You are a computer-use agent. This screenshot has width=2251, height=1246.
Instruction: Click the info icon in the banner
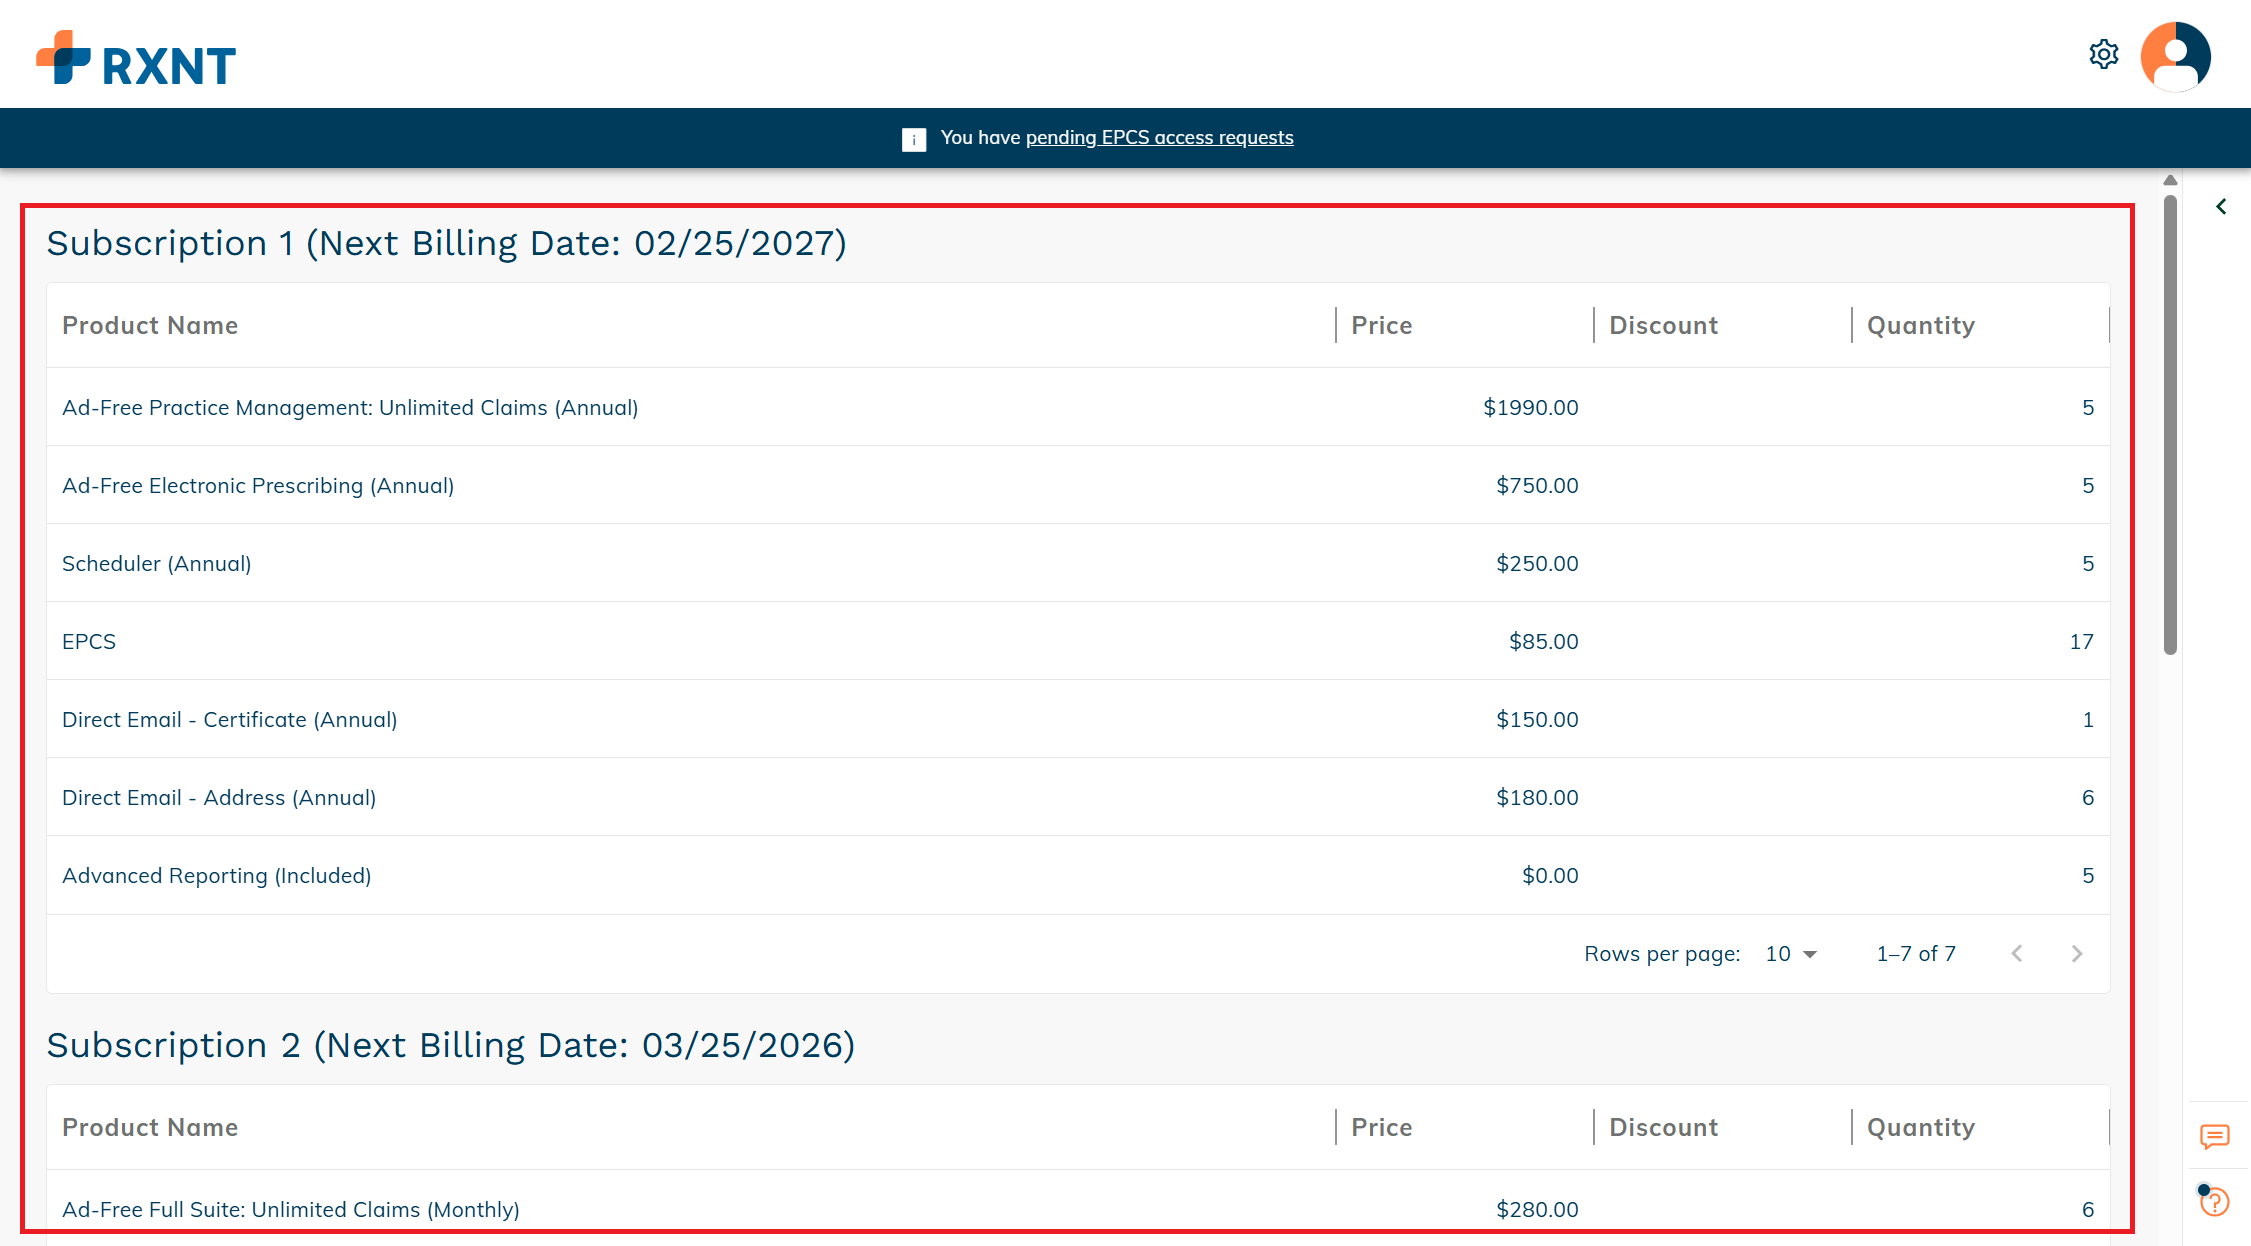913,139
